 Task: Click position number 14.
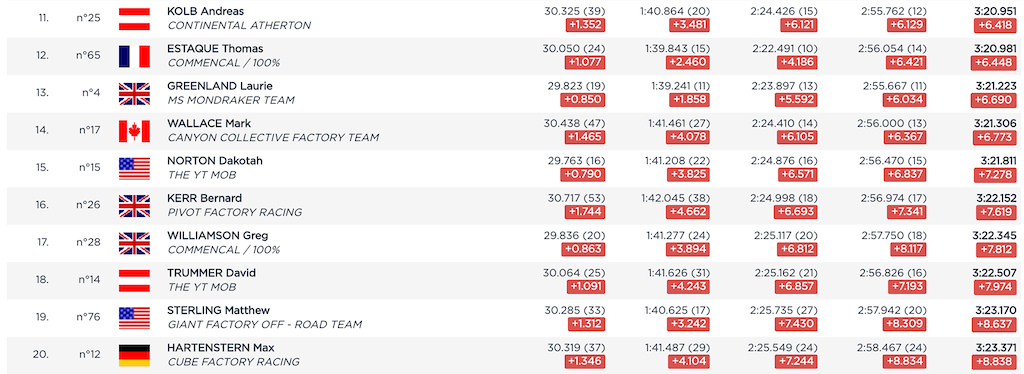pos(42,130)
